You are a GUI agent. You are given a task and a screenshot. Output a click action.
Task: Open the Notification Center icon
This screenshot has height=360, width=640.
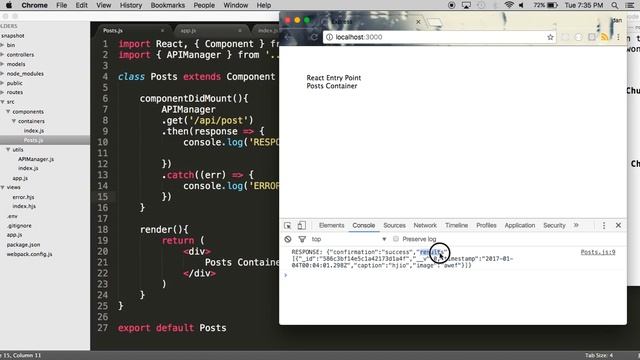[630, 5]
